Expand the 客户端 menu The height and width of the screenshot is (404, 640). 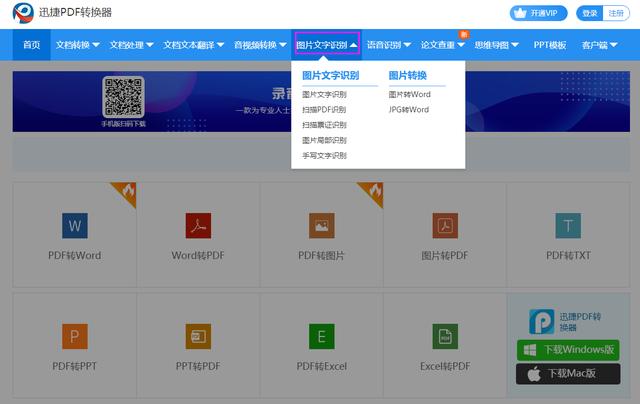pyautogui.click(x=600, y=45)
